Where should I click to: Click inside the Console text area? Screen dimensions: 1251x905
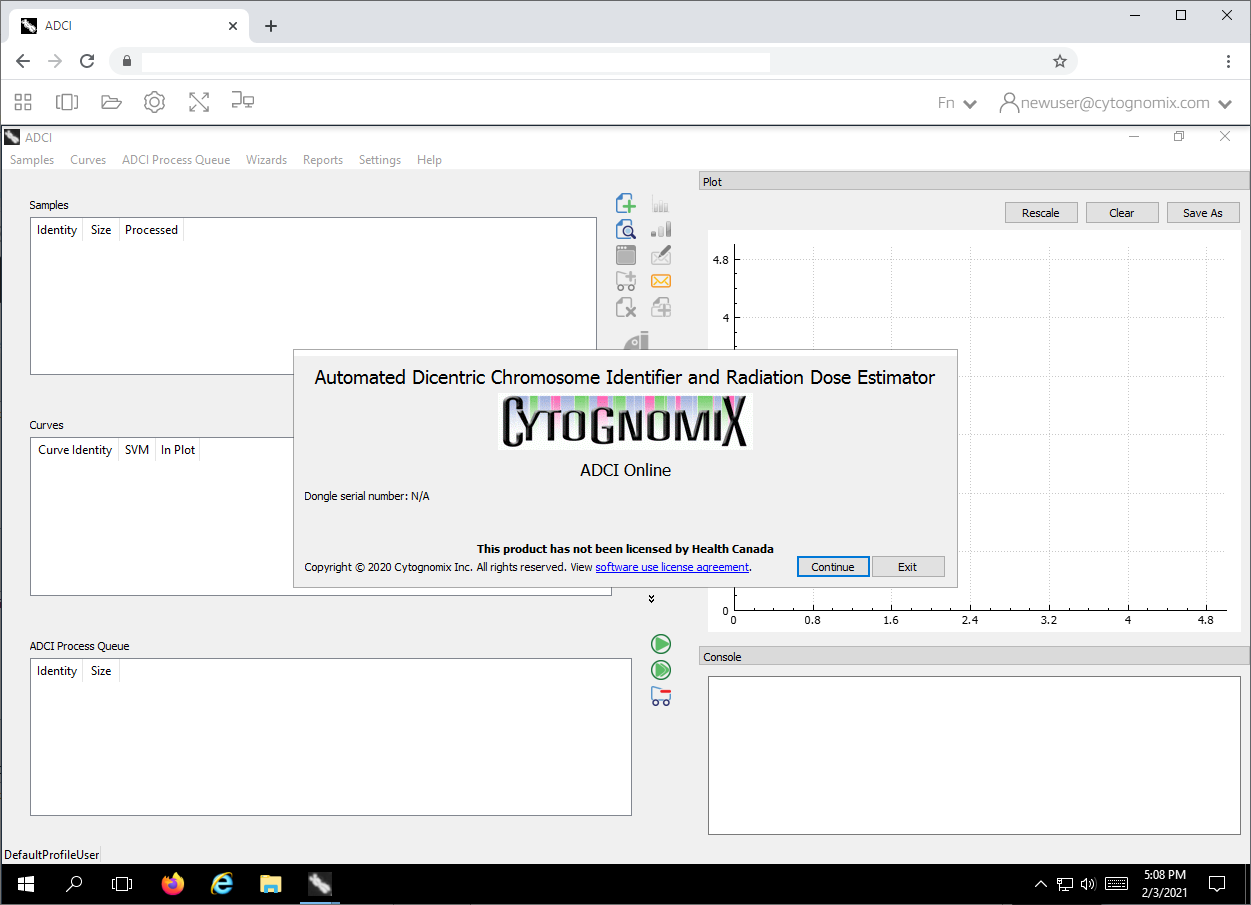(x=973, y=755)
